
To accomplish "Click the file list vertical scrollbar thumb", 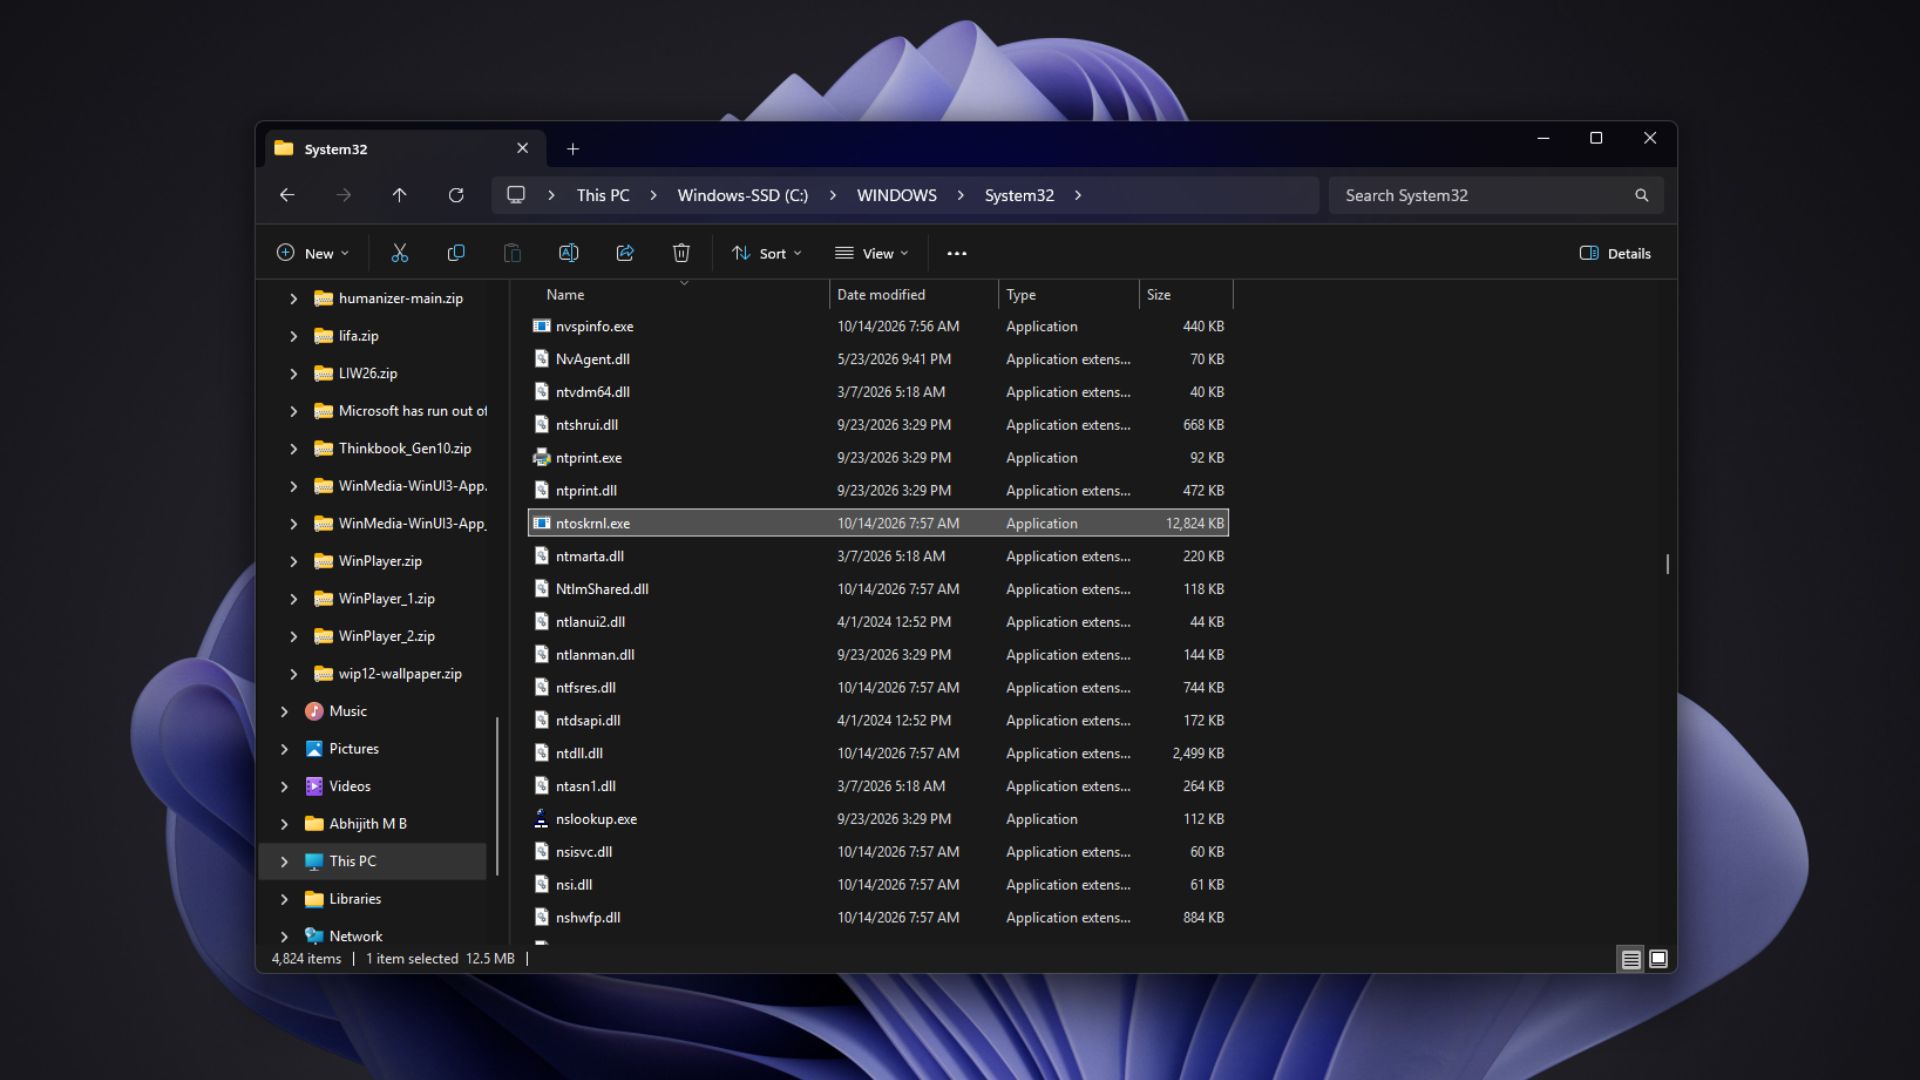I will click(x=1667, y=564).
